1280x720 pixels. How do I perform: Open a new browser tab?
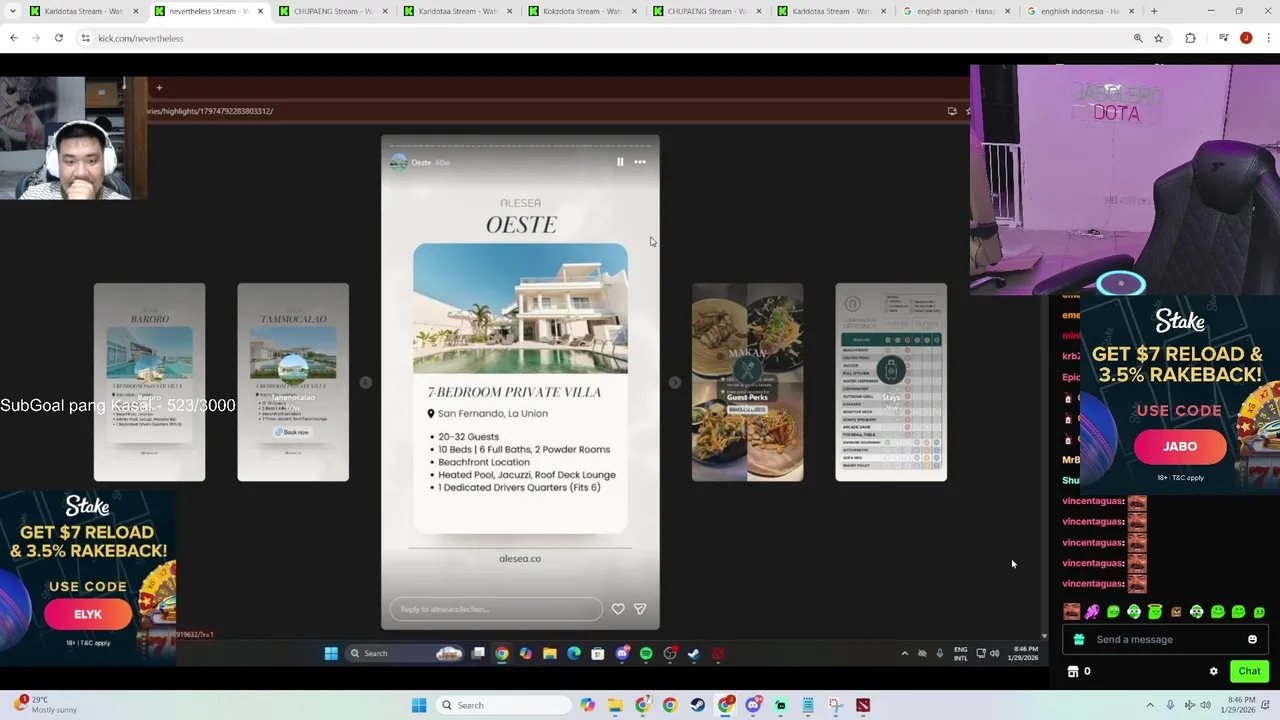coord(1154,11)
